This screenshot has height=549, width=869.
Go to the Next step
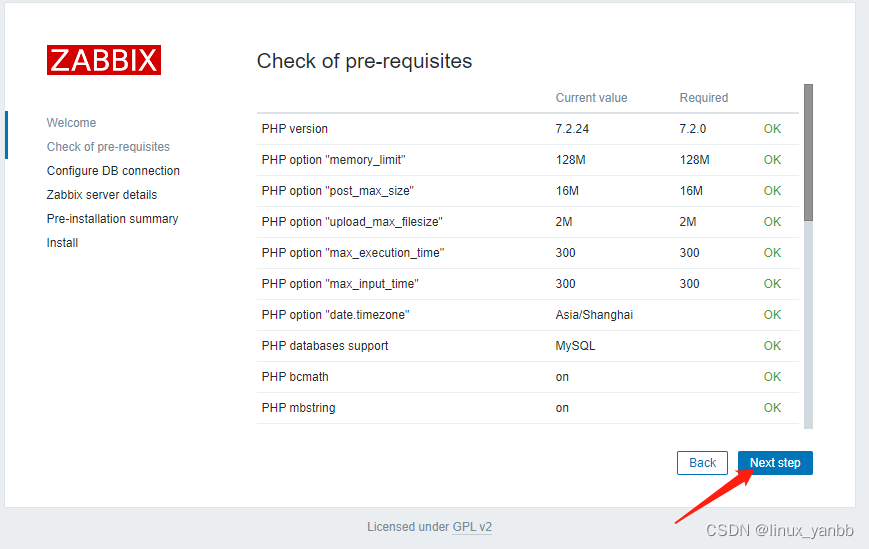click(775, 463)
